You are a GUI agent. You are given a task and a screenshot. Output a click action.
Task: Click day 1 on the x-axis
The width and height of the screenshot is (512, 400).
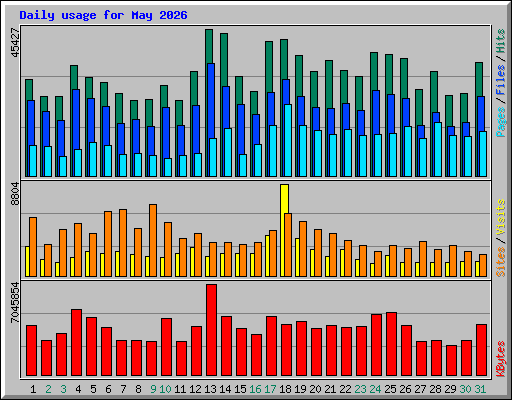click(33, 389)
